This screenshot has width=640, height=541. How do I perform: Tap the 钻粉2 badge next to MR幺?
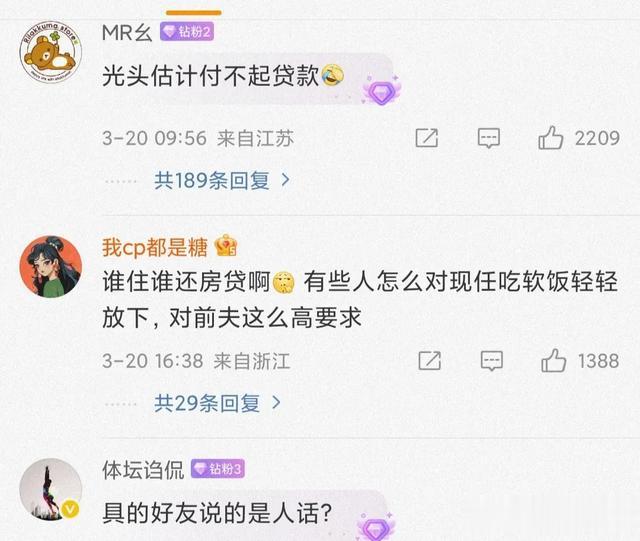(x=187, y=31)
